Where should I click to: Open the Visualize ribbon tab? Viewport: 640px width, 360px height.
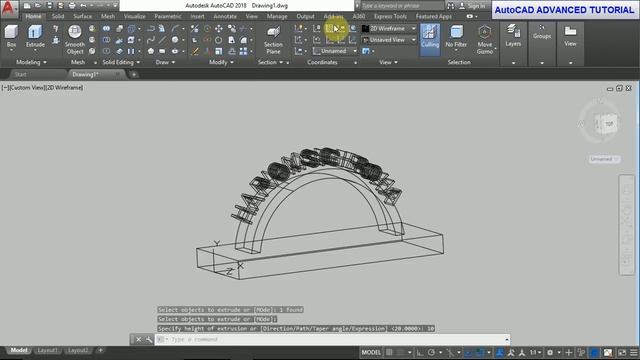[134, 16]
